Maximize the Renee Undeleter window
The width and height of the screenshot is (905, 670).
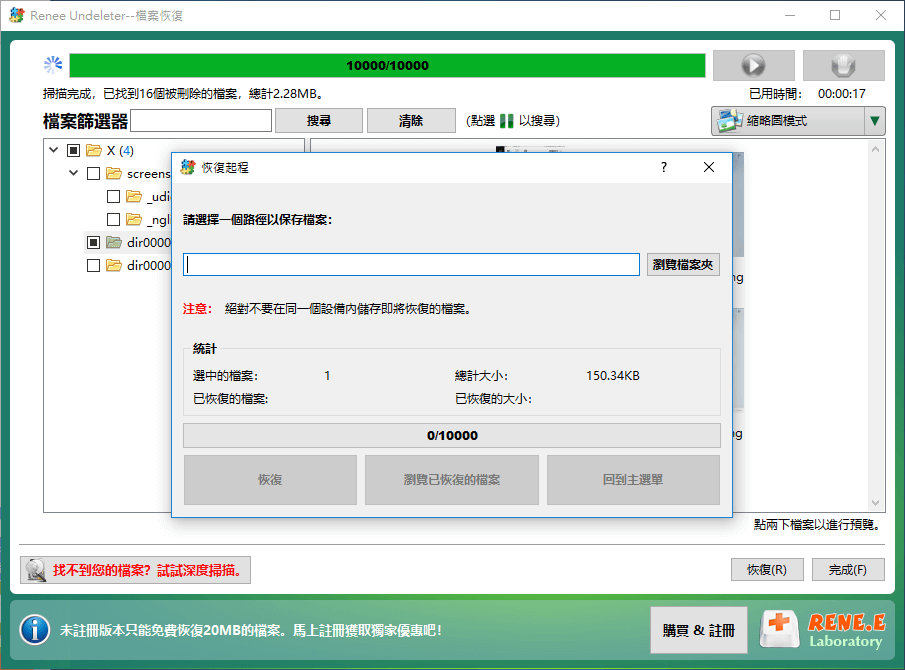click(835, 16)
